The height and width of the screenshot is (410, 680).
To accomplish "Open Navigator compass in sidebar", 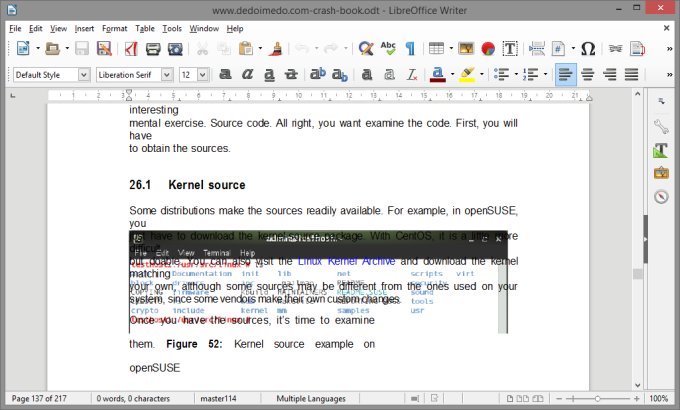I will [x=661, y=196].
